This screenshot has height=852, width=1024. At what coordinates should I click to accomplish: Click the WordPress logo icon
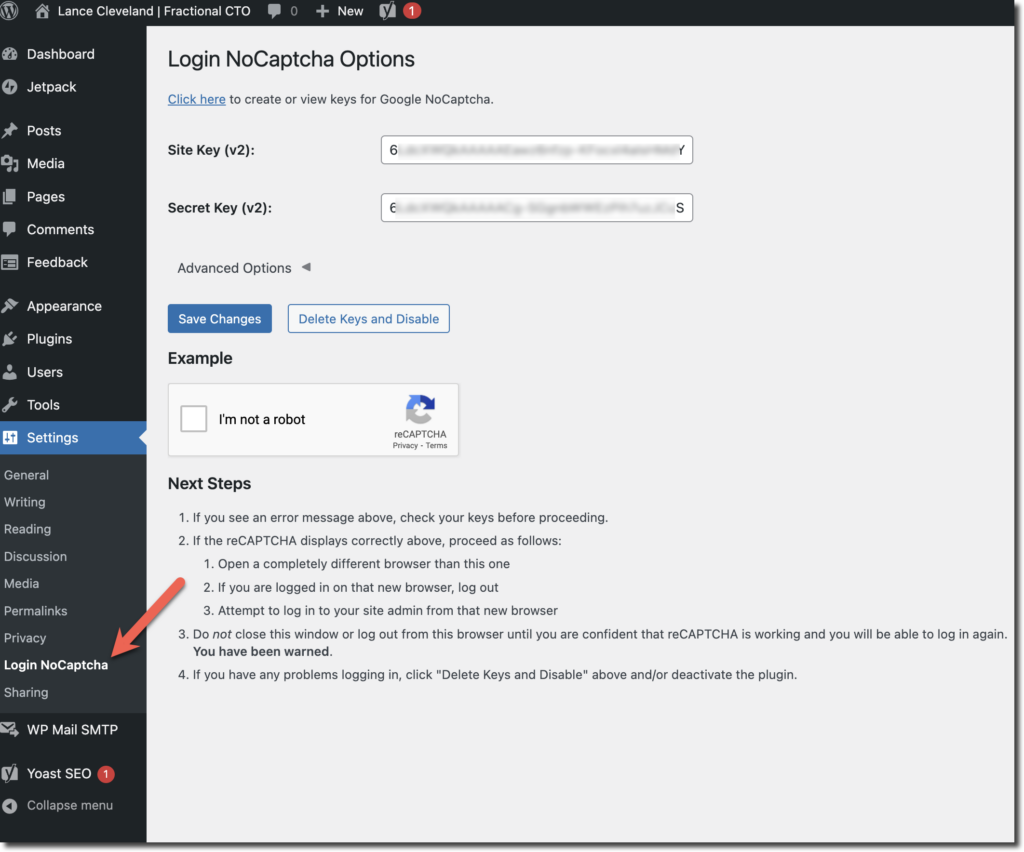12,11
